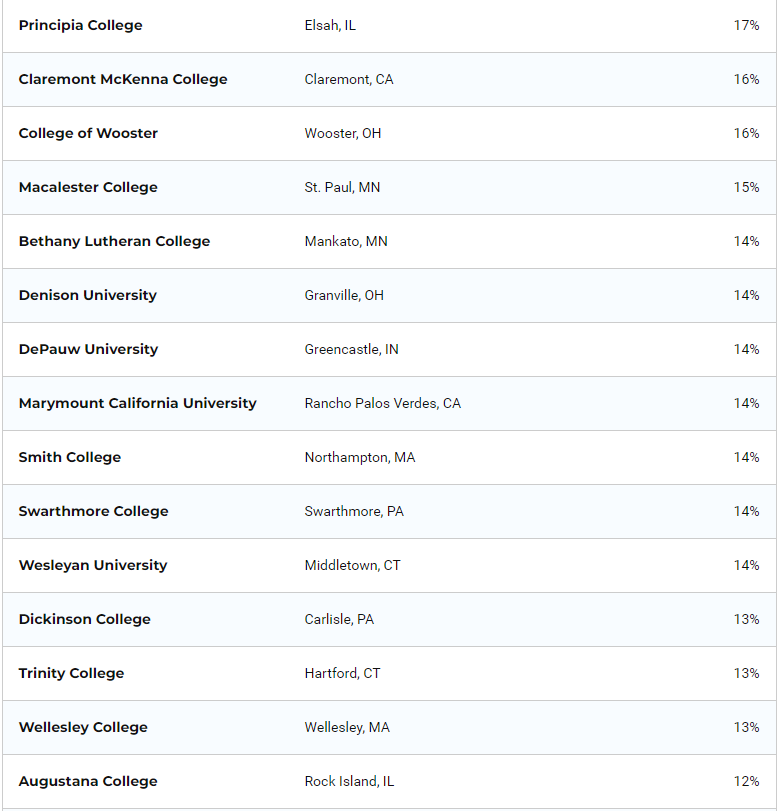779x811 pixels.
Task: Click the 12% value for Augustana College
Action: click(x=746, y=781)
